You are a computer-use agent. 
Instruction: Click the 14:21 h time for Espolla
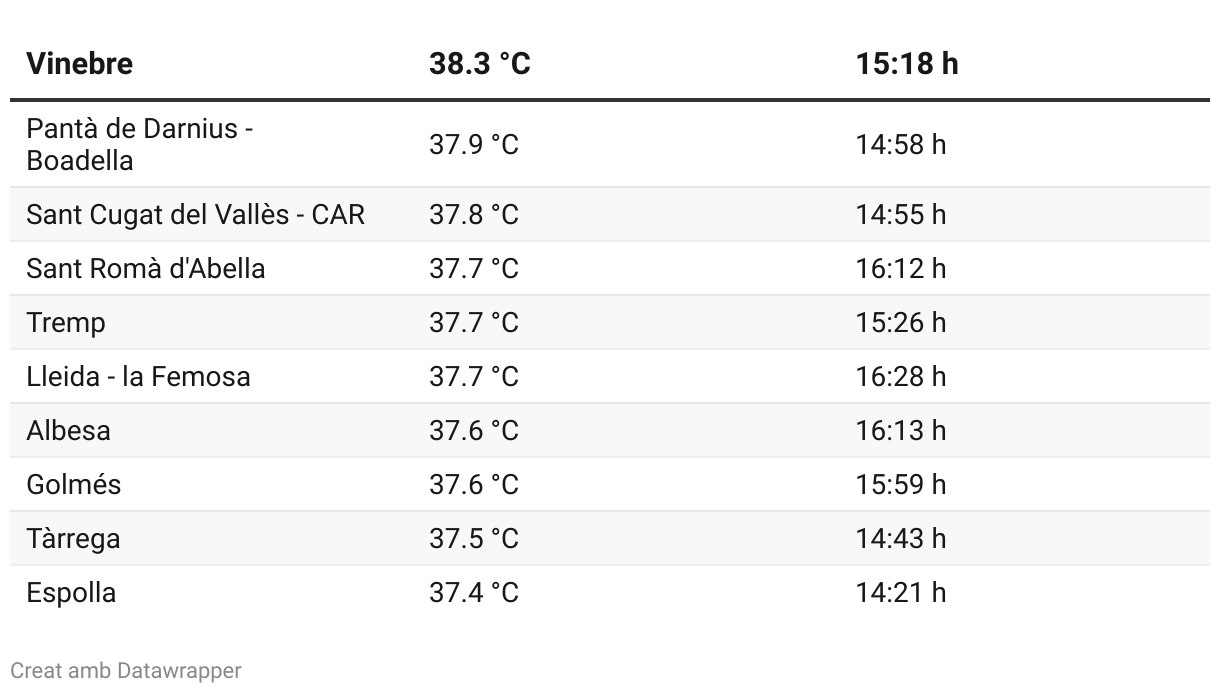(900, 592)
